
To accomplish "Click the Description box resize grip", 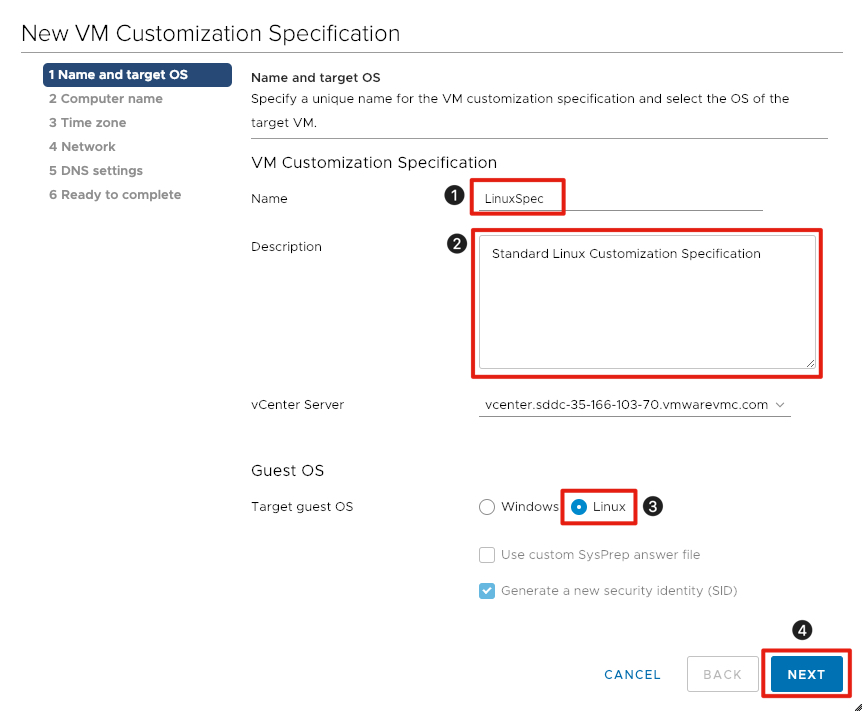I will (x=810, y=362).
